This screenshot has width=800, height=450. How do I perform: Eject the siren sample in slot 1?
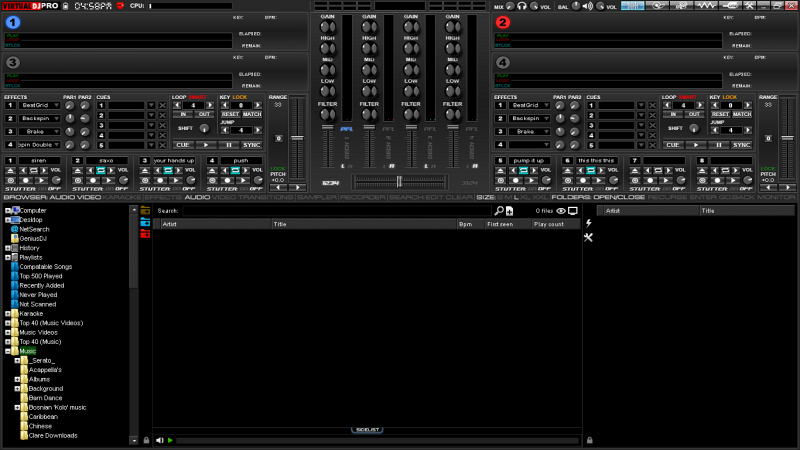[x=10, y=170]
